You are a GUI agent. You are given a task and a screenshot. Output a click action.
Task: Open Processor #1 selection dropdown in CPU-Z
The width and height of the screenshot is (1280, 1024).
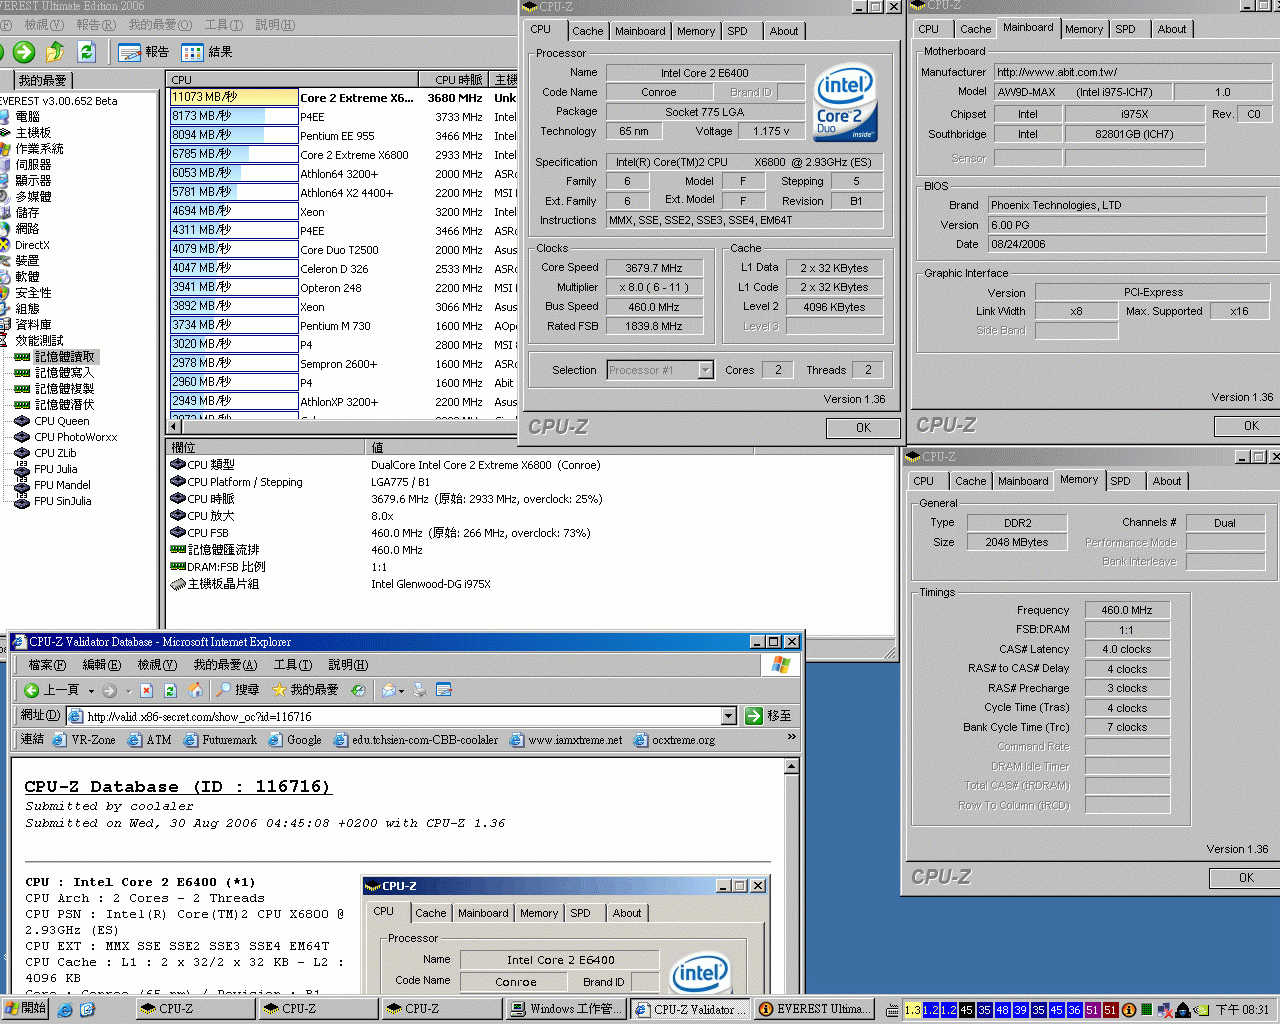(x=705, y=370)
